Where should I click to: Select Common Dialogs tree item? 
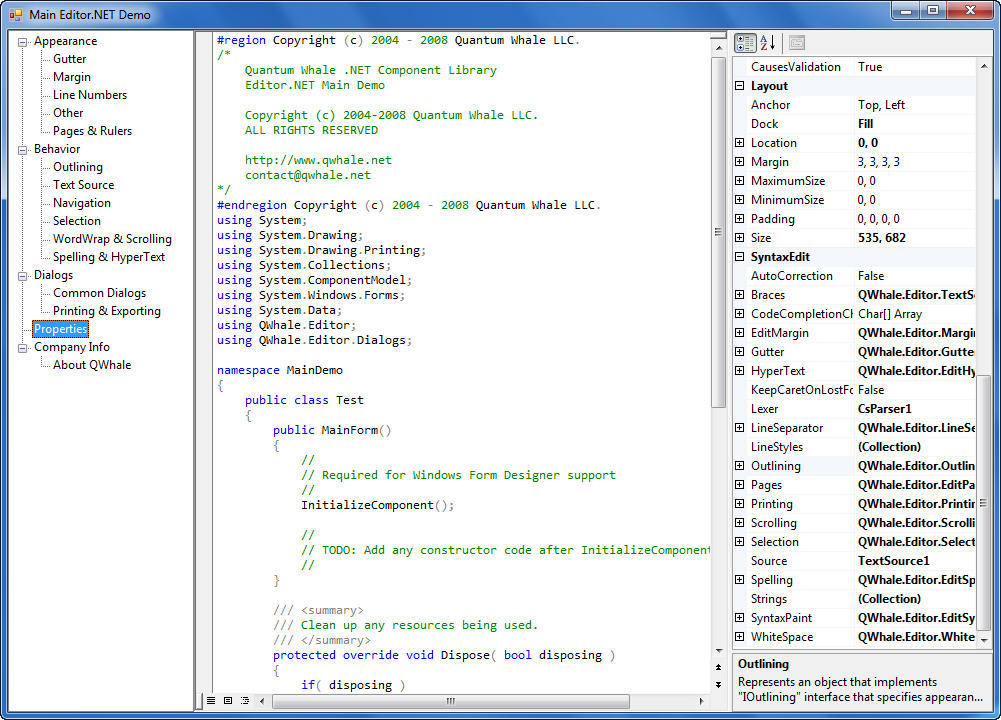[100, 293]
